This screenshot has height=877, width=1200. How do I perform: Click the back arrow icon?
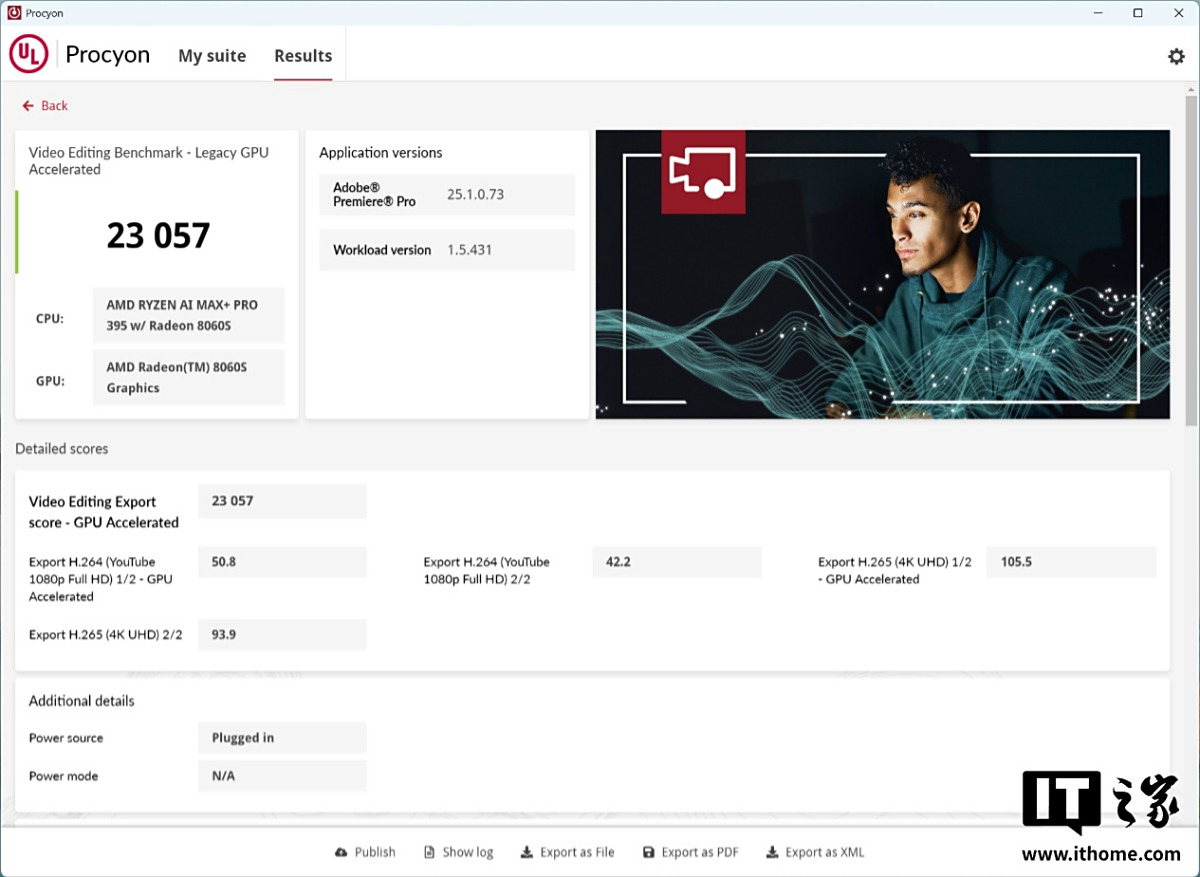28,106
